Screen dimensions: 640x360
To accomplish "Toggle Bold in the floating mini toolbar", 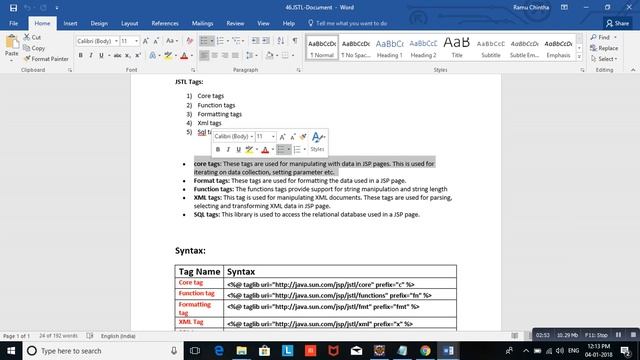I will click(218, 149).
